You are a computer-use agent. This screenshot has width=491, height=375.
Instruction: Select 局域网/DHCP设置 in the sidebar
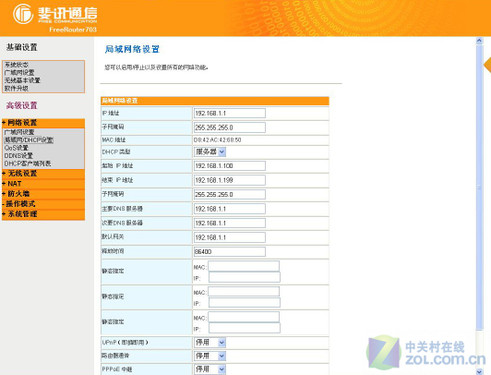point(29,140)
